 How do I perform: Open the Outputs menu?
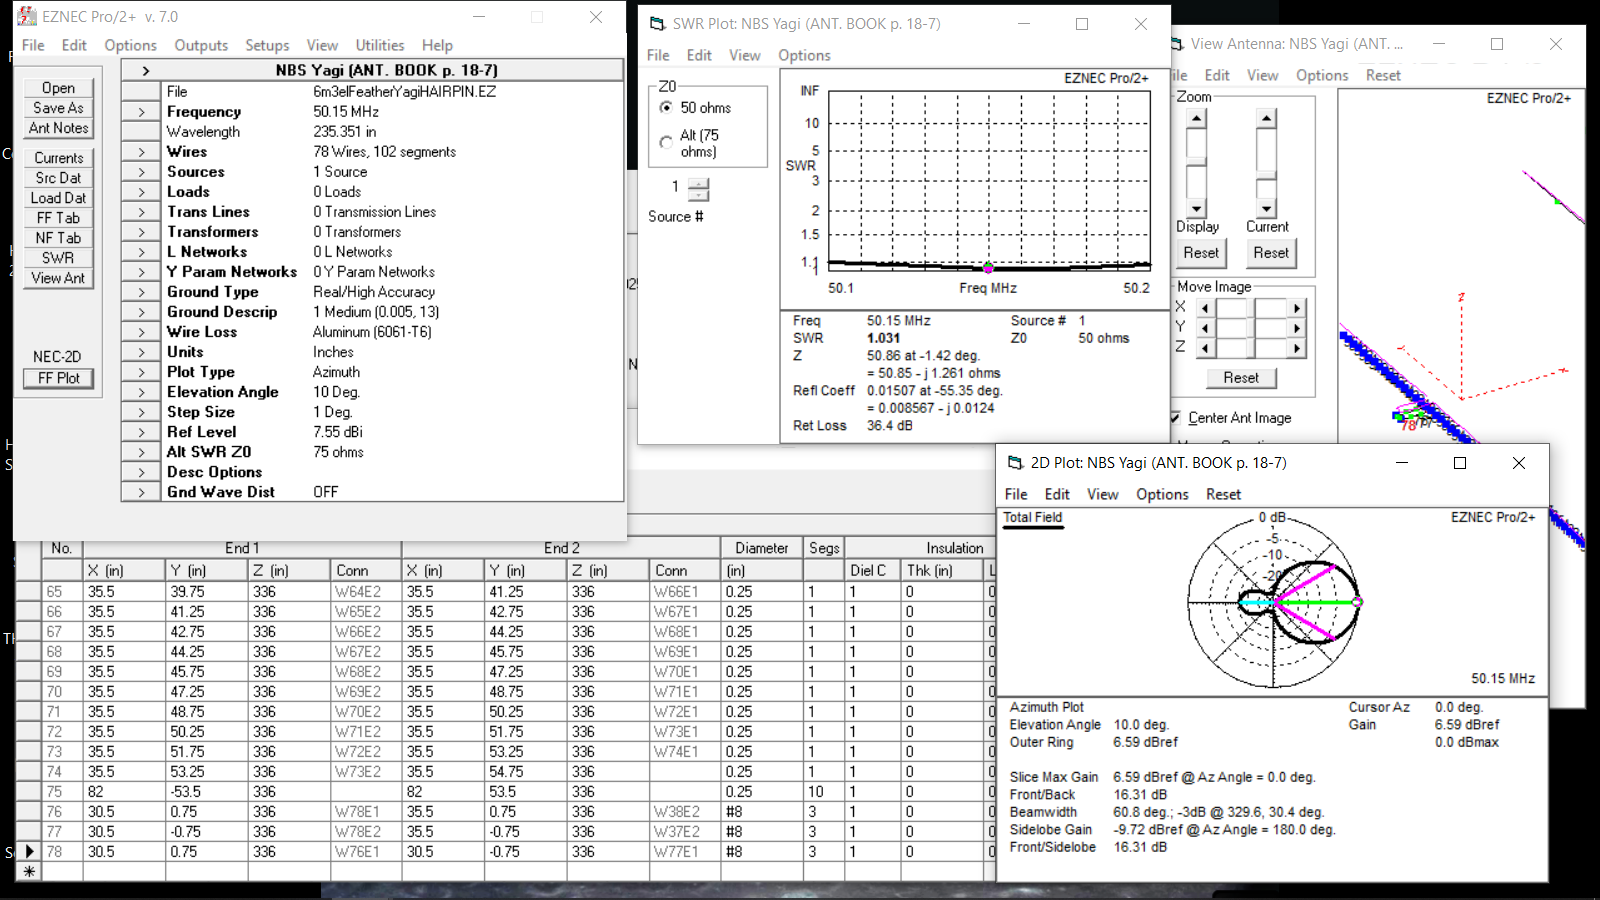(x=201, y=45)
